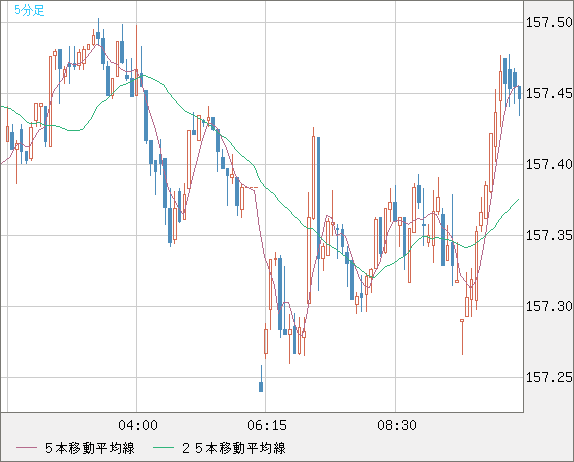Screen dimensions: 574x462
Task: Click the lowest blue candle near 157.25
Action: 261,387
